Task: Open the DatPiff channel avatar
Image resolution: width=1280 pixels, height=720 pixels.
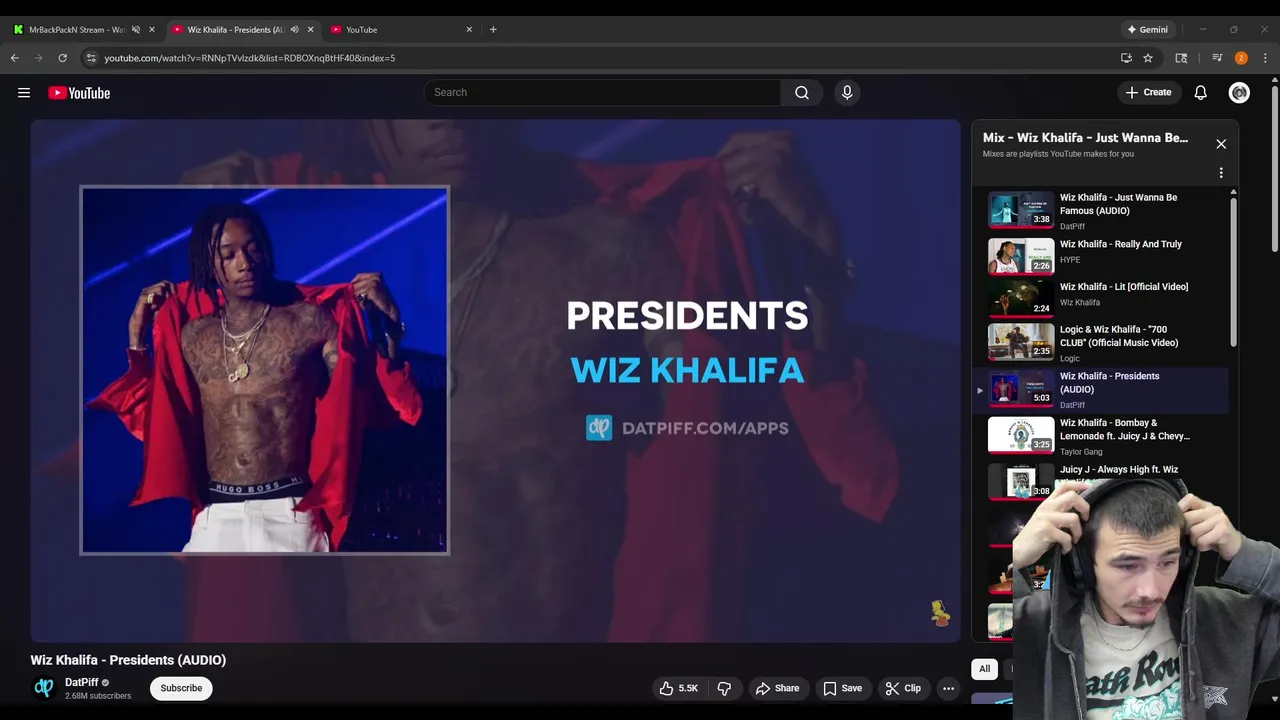Action: [43, 688]
